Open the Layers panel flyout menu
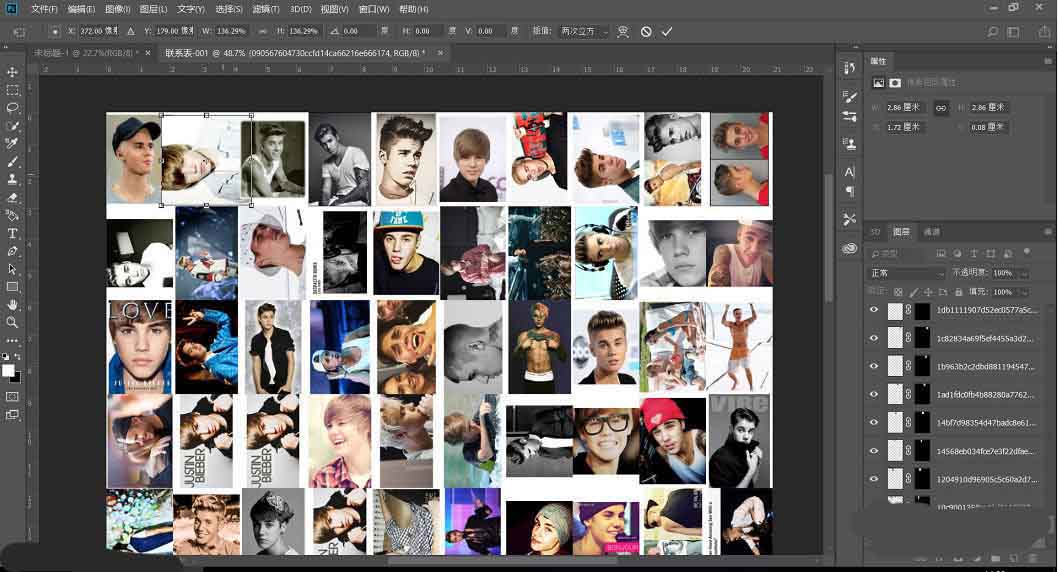This screenshot has width=1058, height=572. (x=1048, y=231)
